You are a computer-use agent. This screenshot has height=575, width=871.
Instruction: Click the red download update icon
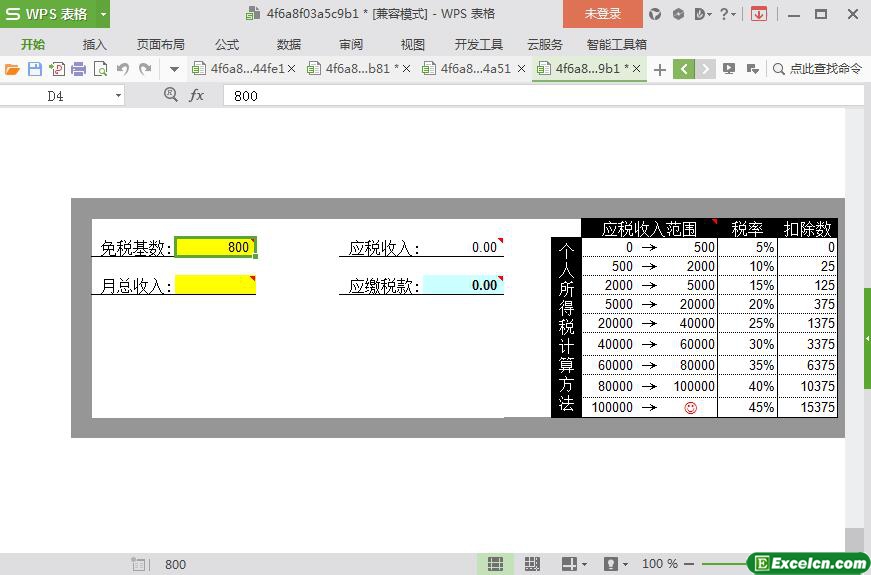coord(758,14)
